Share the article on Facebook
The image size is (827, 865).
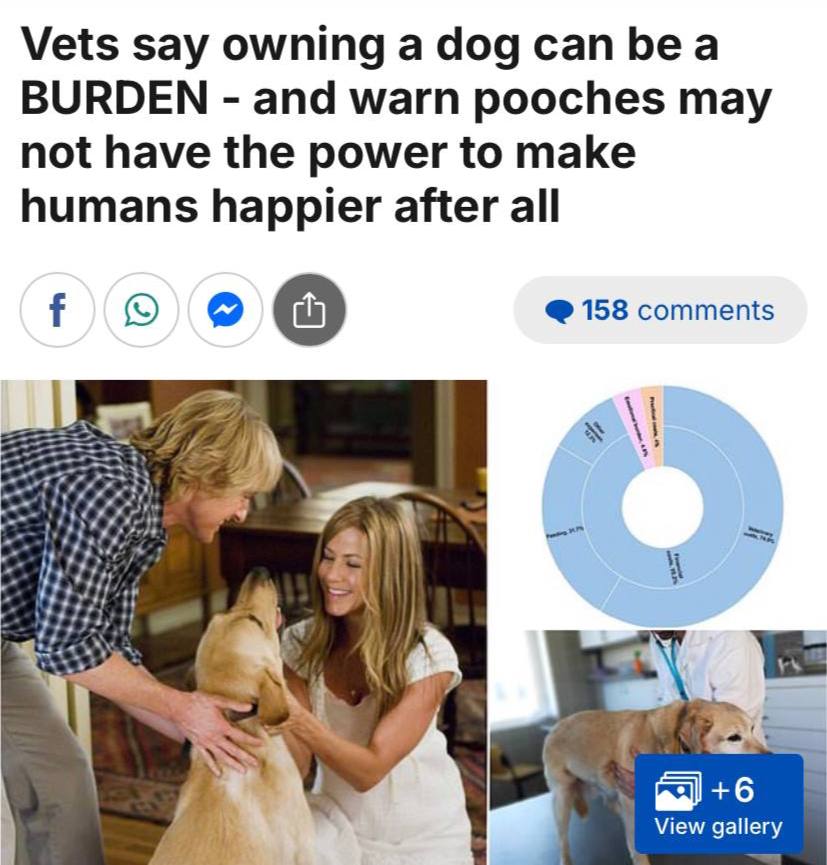point(57,309)
